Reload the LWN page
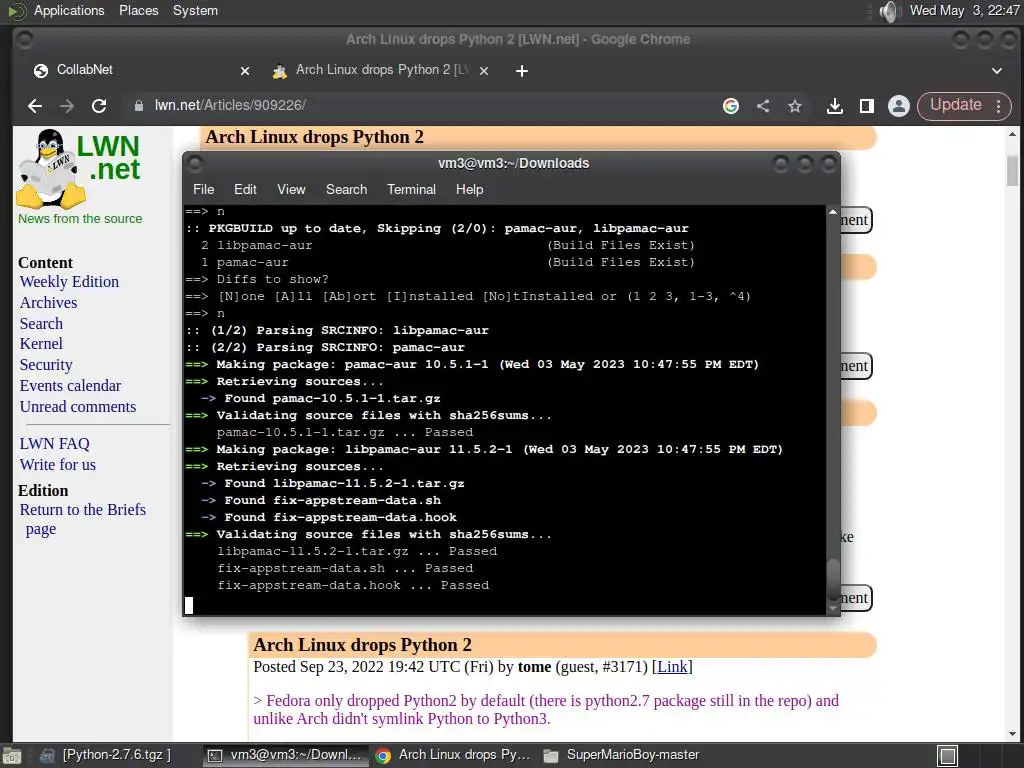 [99, 106]
